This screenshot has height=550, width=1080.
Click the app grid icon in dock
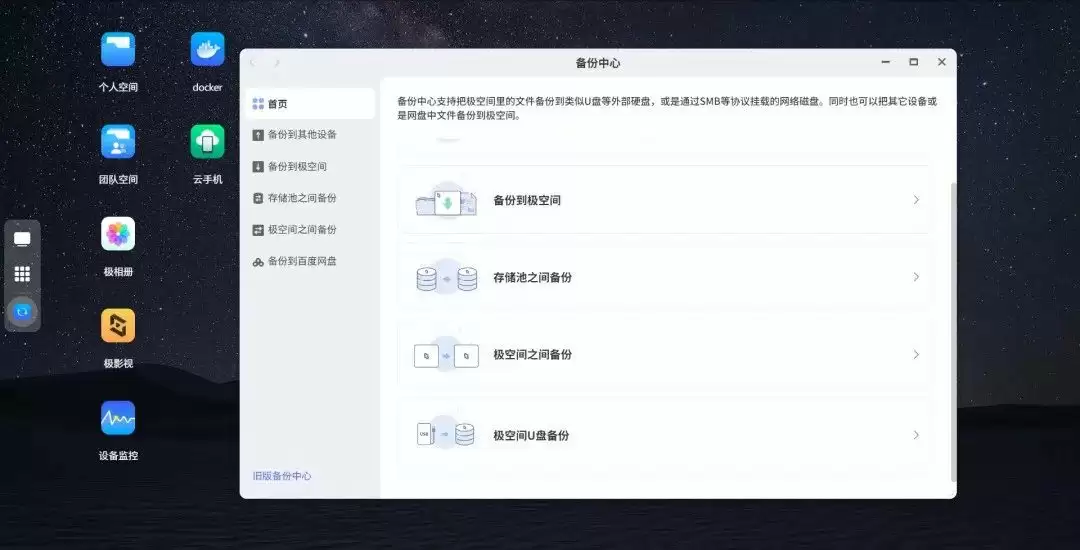tap(22, 274)
